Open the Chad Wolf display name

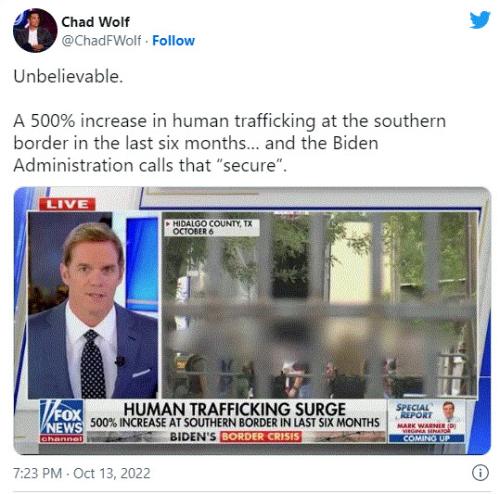coord(95,22)
